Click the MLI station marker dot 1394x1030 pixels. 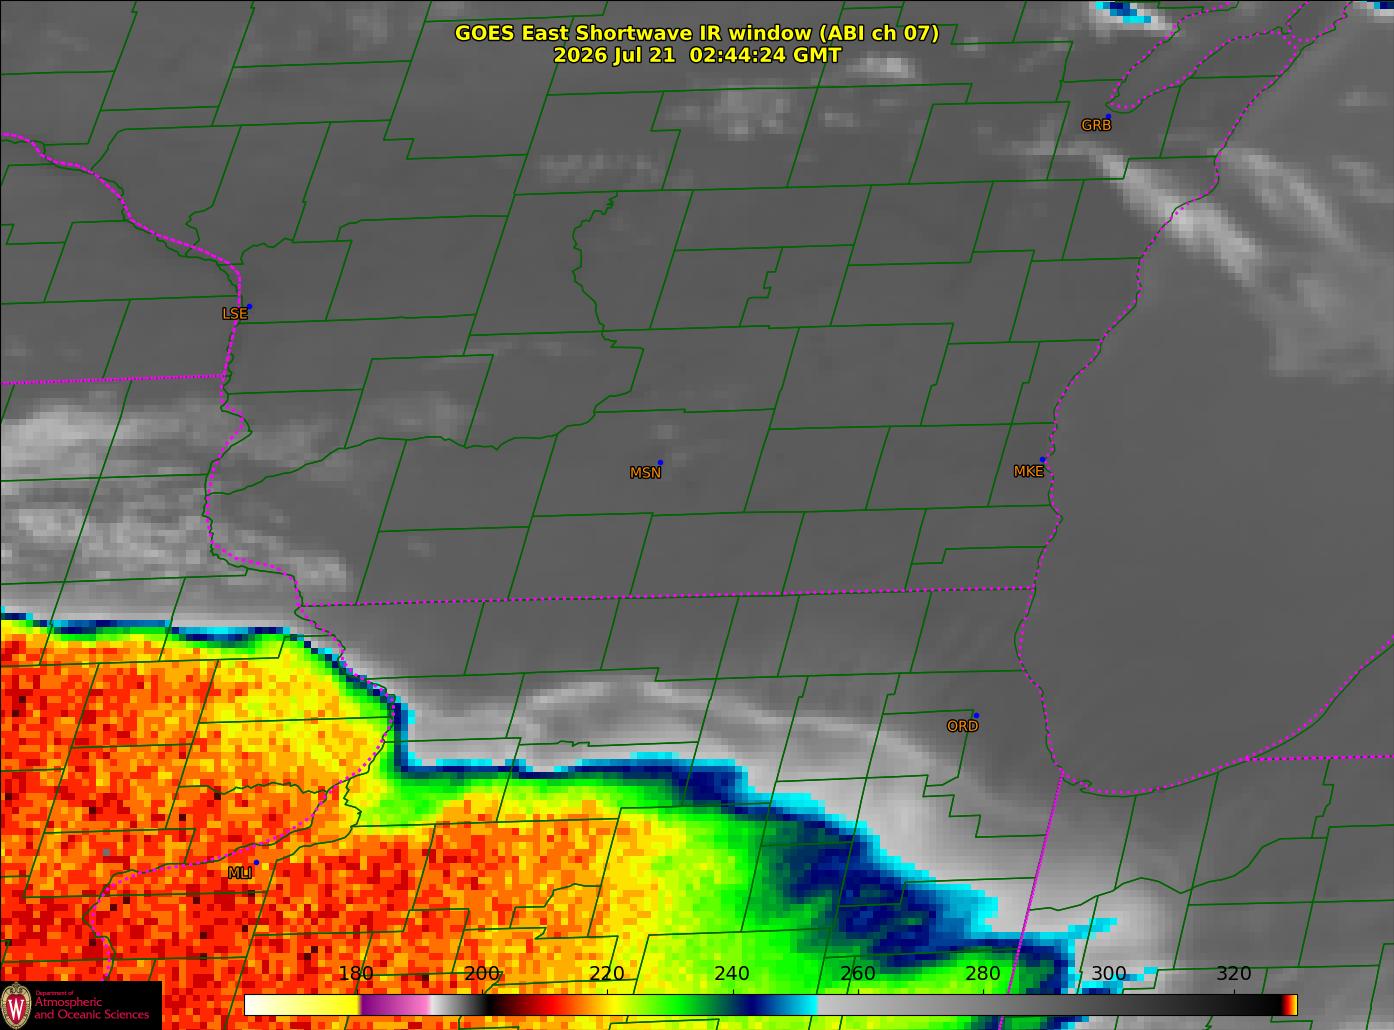257,862
